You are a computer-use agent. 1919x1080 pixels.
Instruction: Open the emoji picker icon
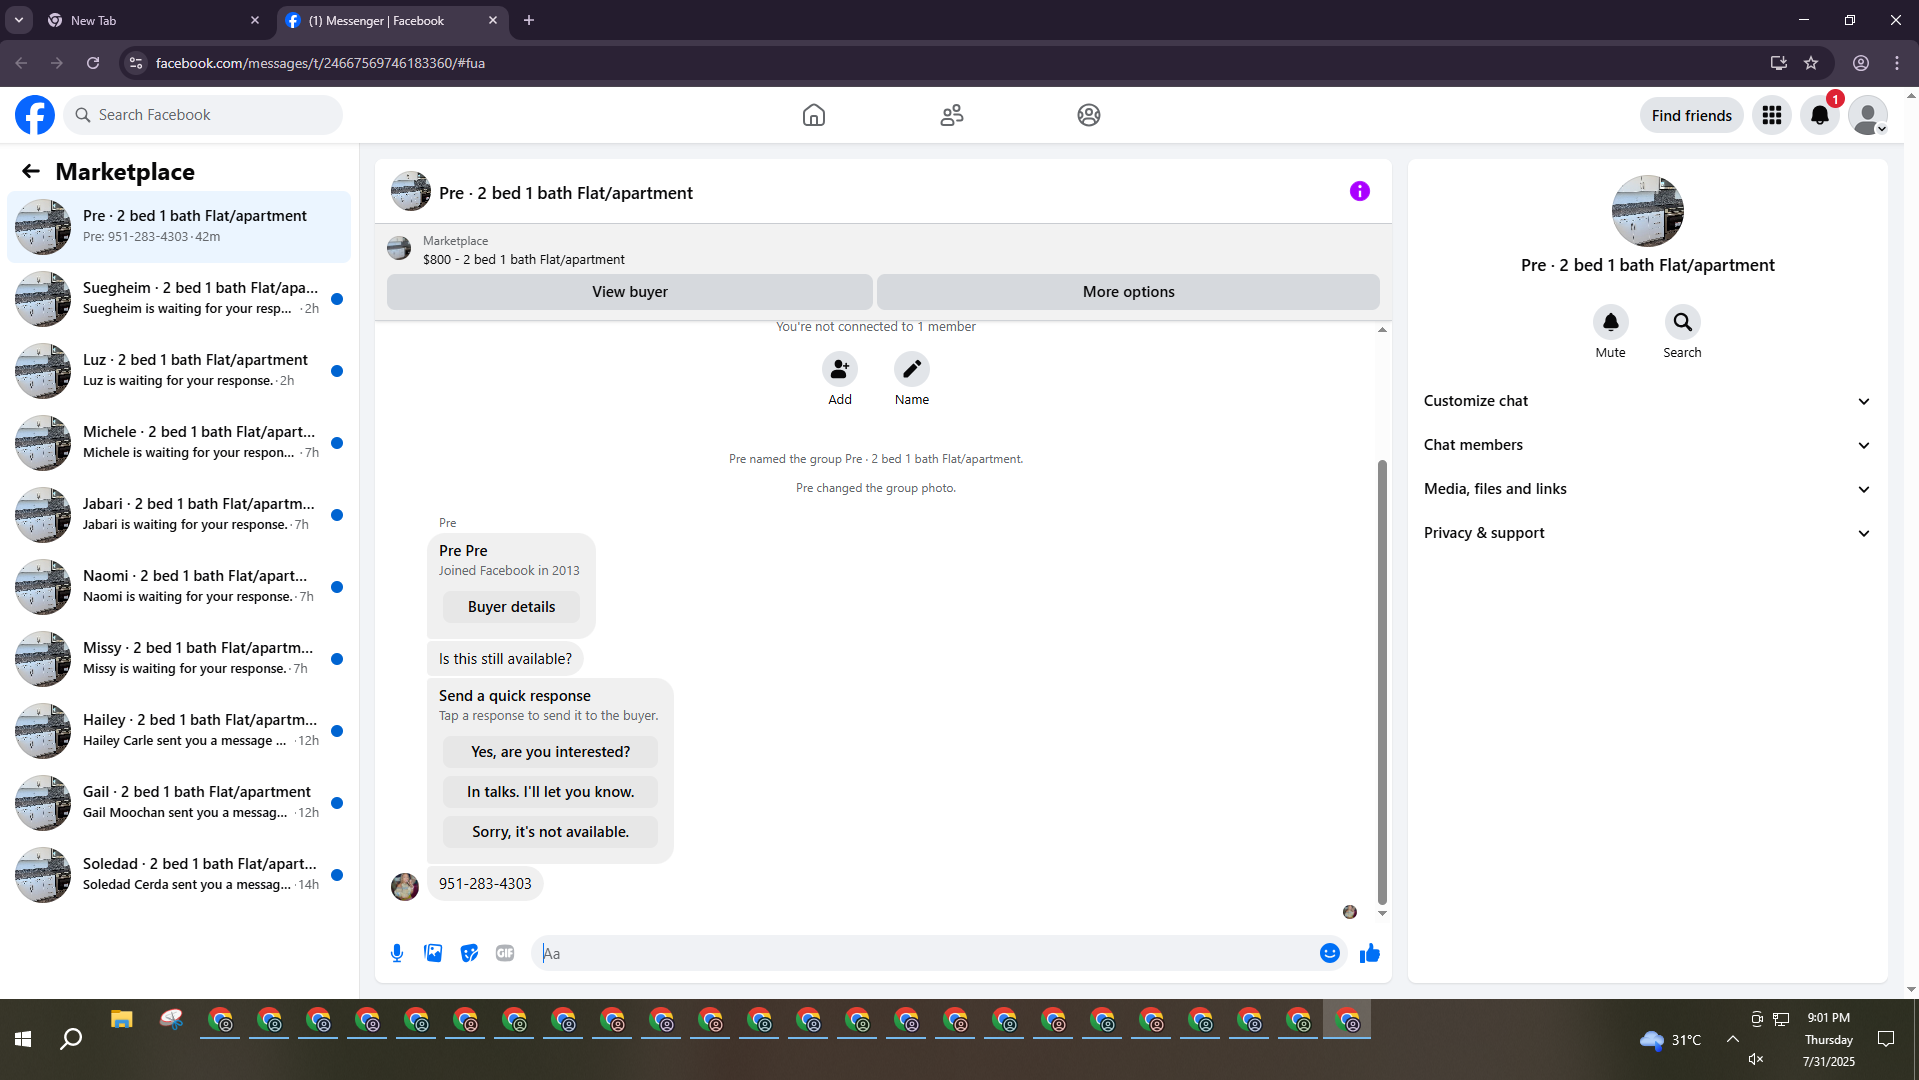pos(1330,953)
